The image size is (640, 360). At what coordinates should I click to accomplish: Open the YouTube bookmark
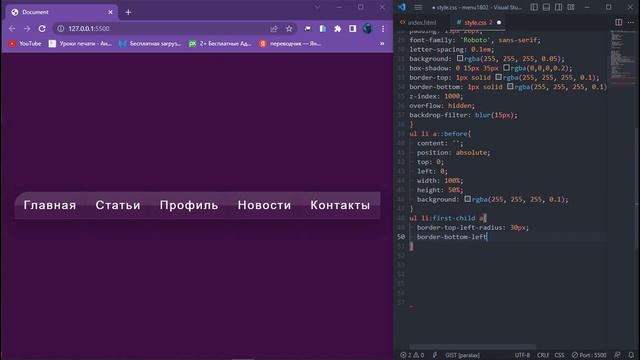(25, 43)
